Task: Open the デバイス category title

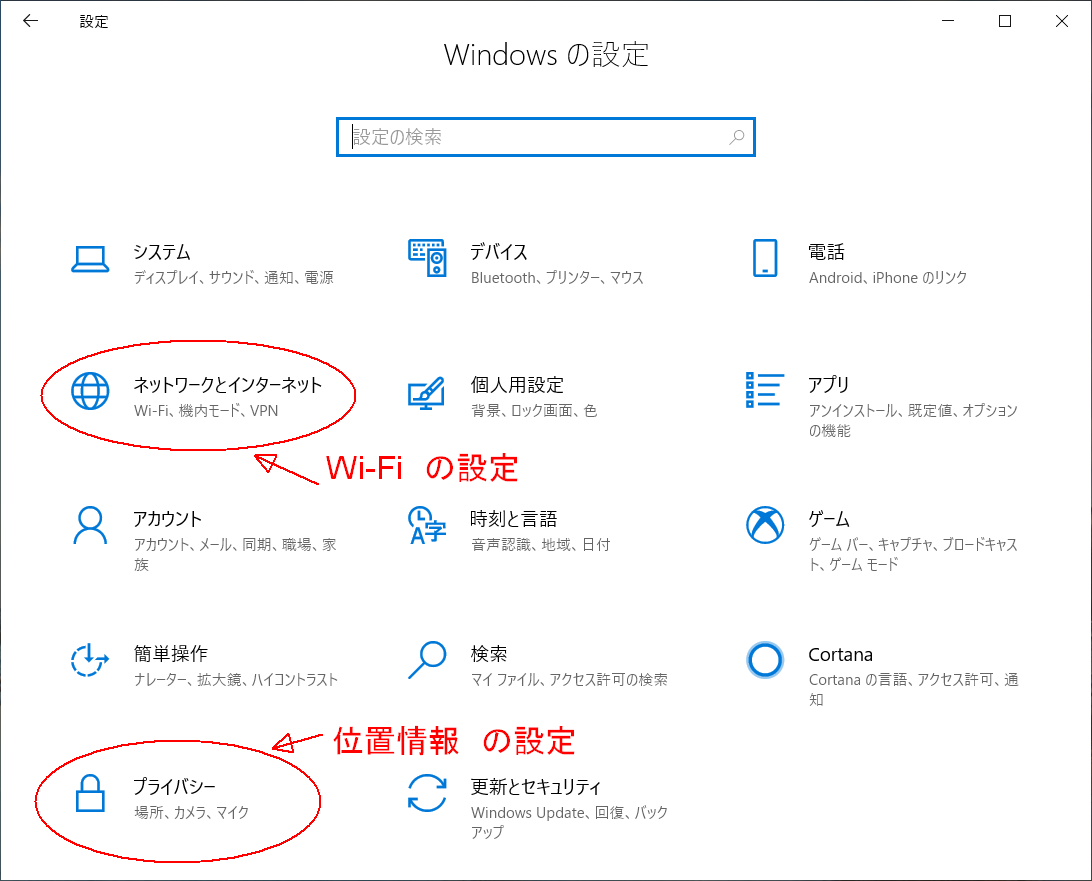Action: [x=499, y=252]
